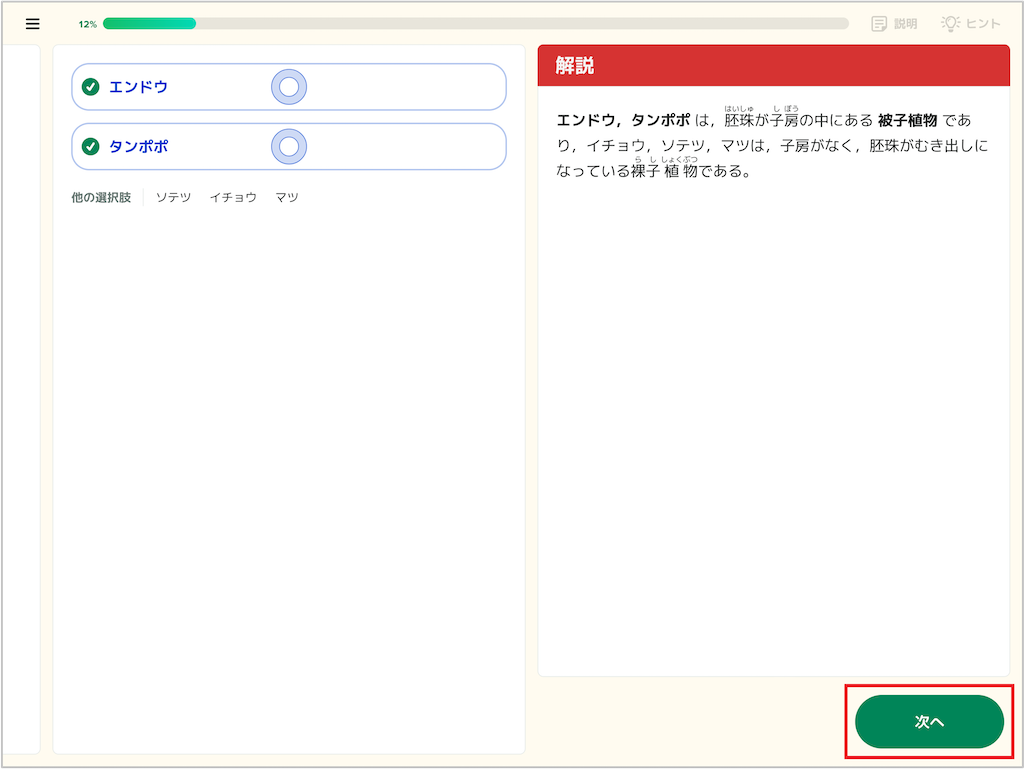Click bold エンドウ, タンポポ in explanation
This screenshot has height=769, width=1024.
[x=623, y=120]
